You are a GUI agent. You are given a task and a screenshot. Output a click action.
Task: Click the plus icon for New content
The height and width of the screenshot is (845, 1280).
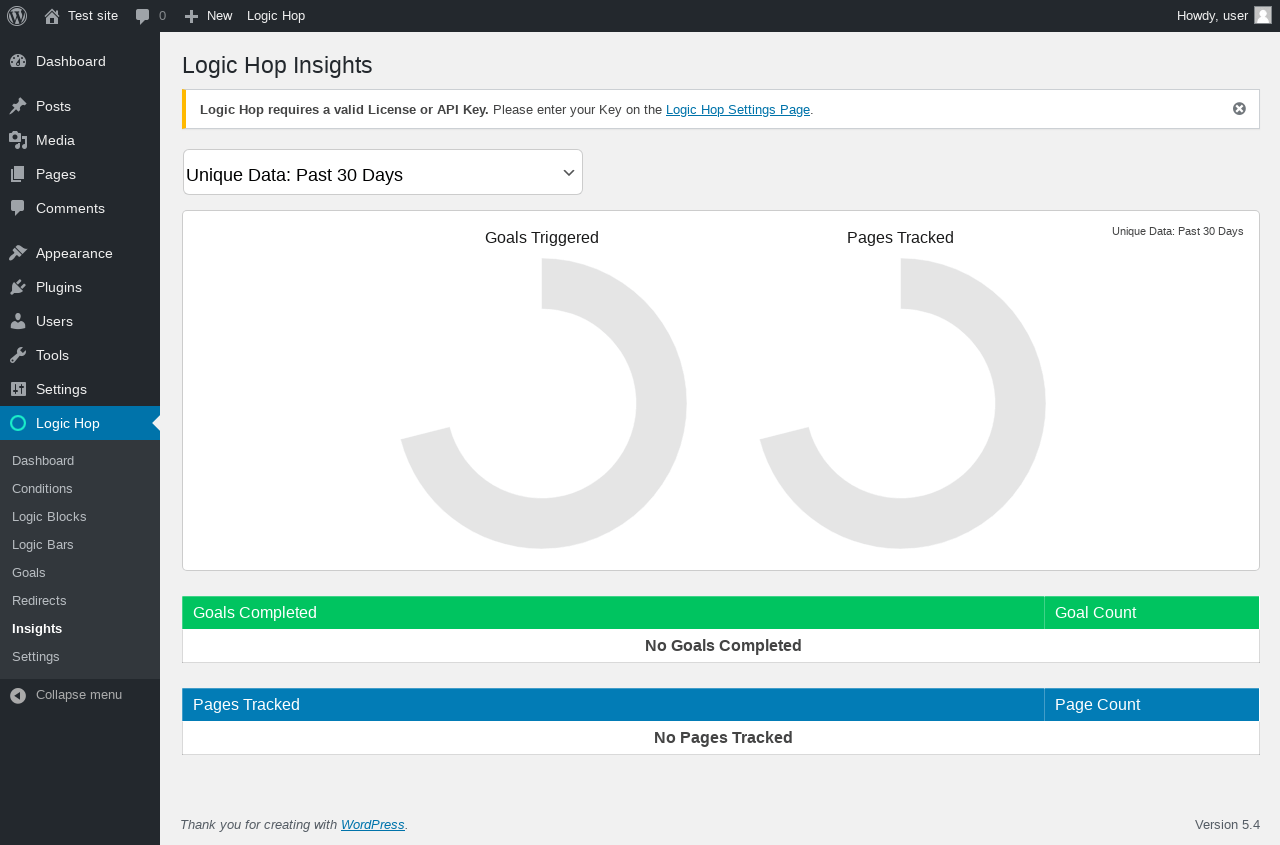[192, 16]
